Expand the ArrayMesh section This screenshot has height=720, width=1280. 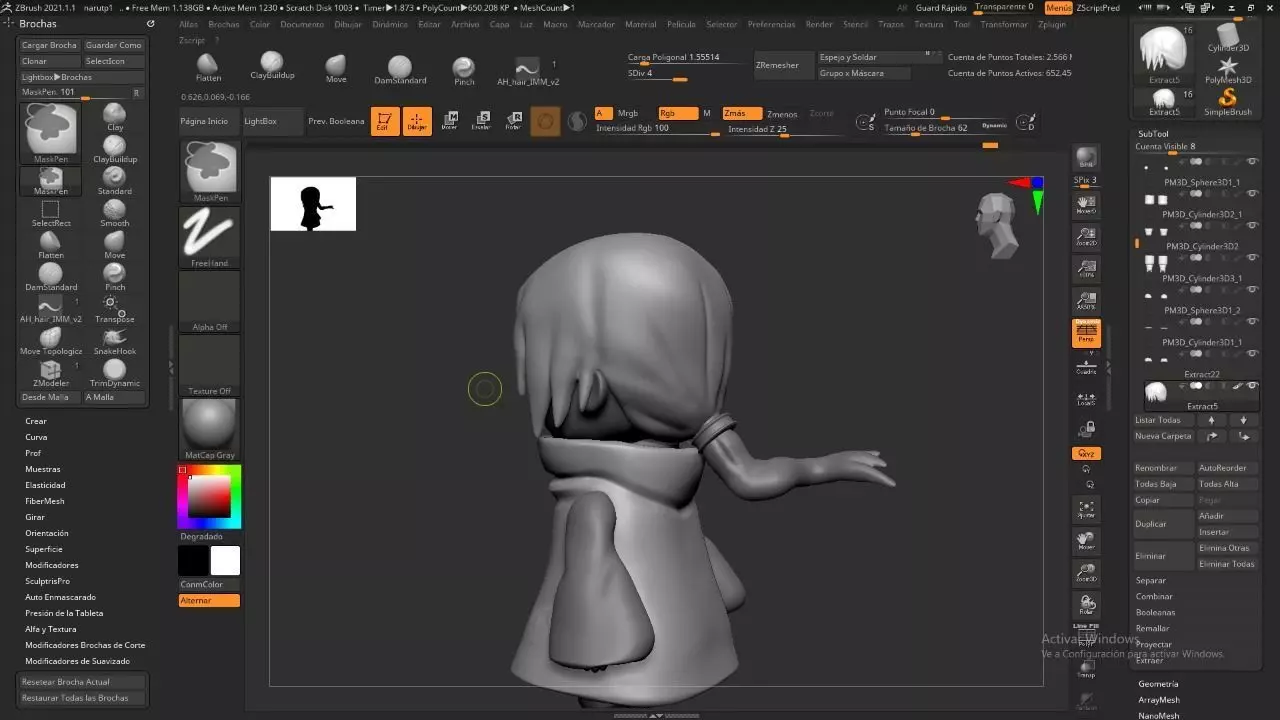click(x=1159, y=700)
